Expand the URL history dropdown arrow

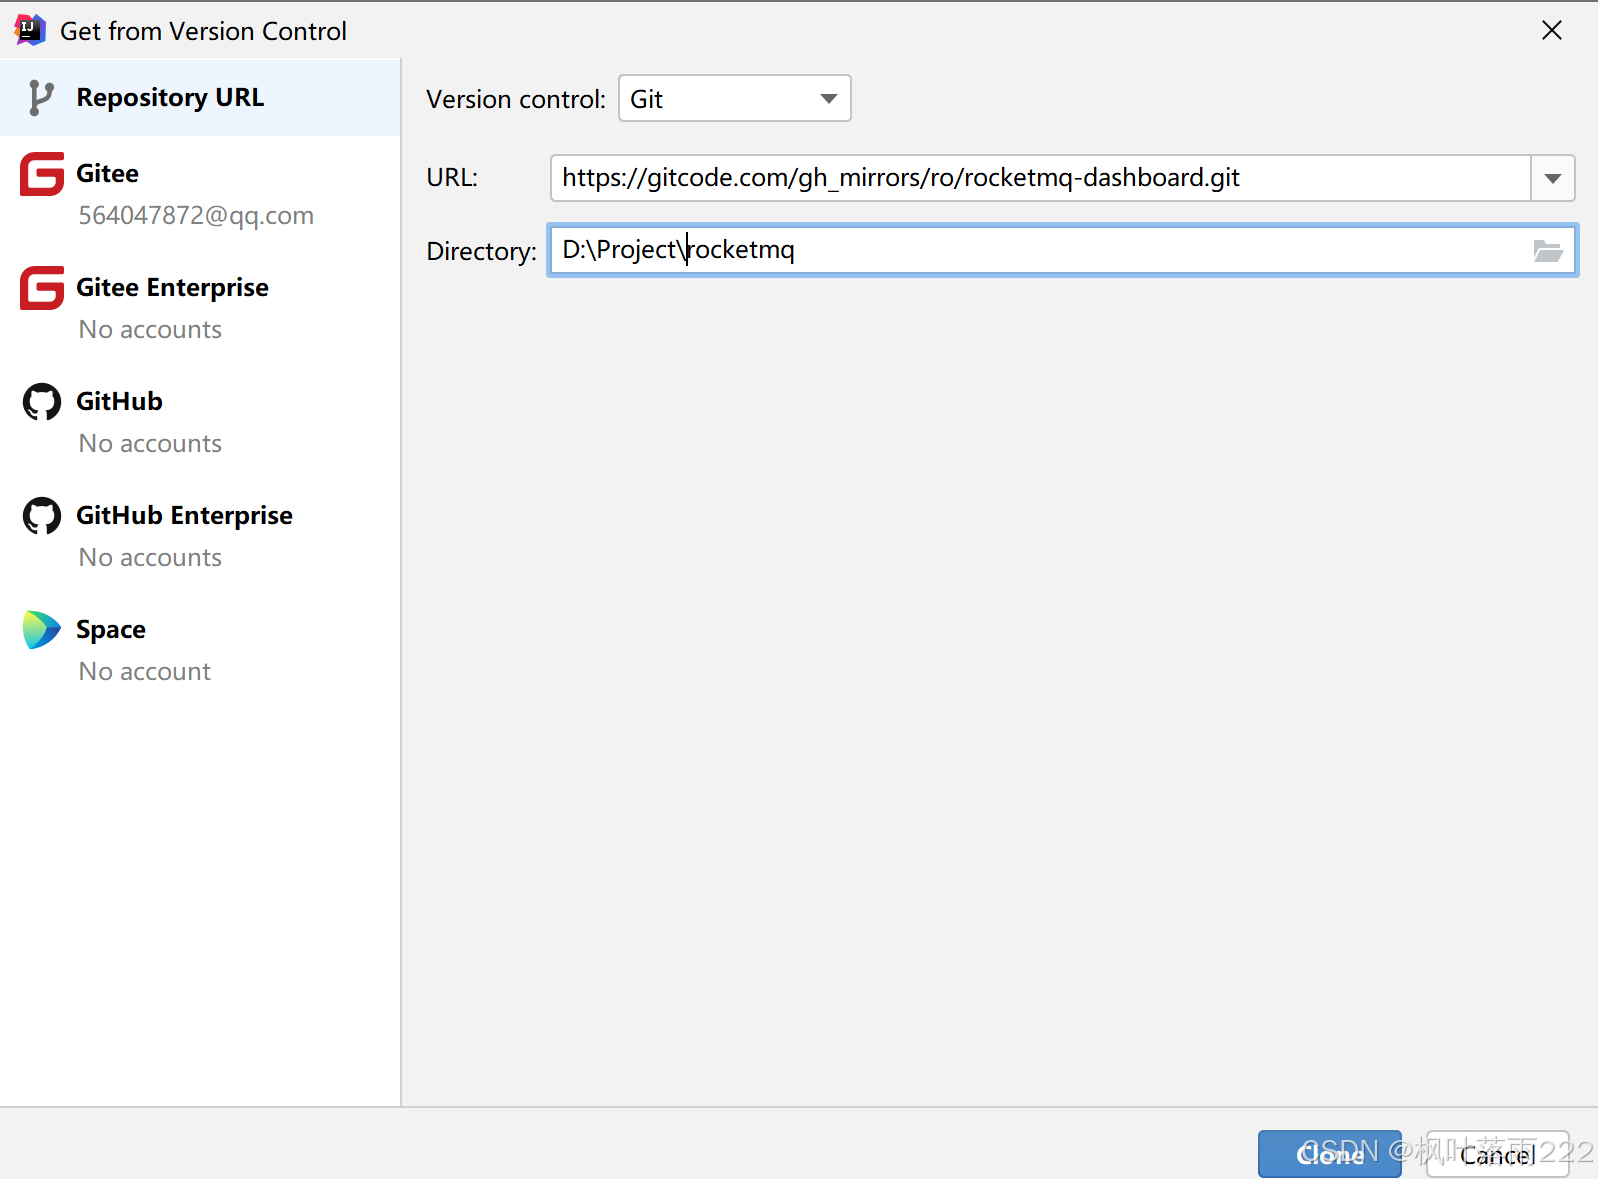point(1553,178)
